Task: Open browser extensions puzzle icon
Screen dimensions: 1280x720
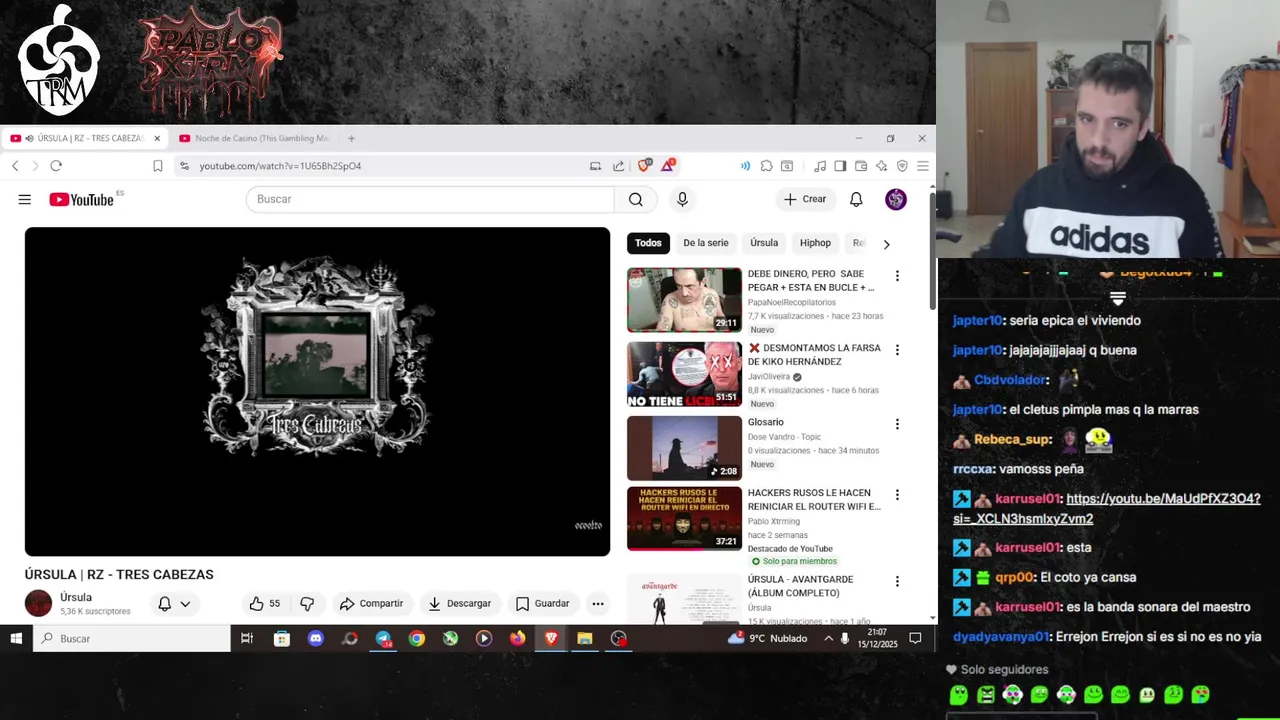Action: coord(766,166)
